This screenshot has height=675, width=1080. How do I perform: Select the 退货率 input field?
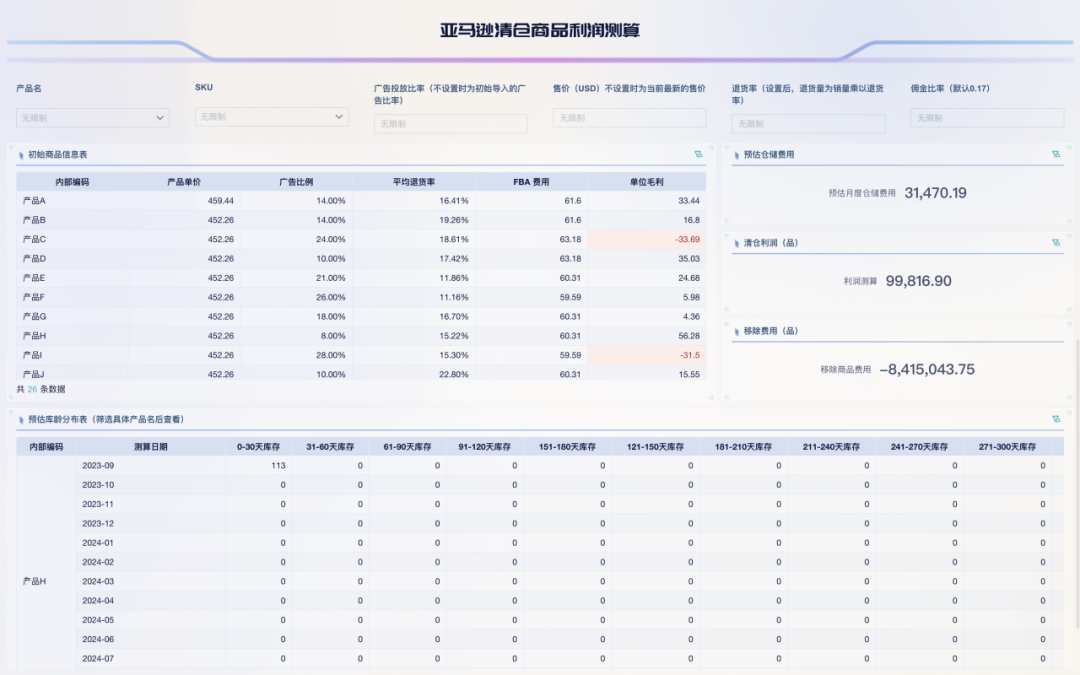808,124
